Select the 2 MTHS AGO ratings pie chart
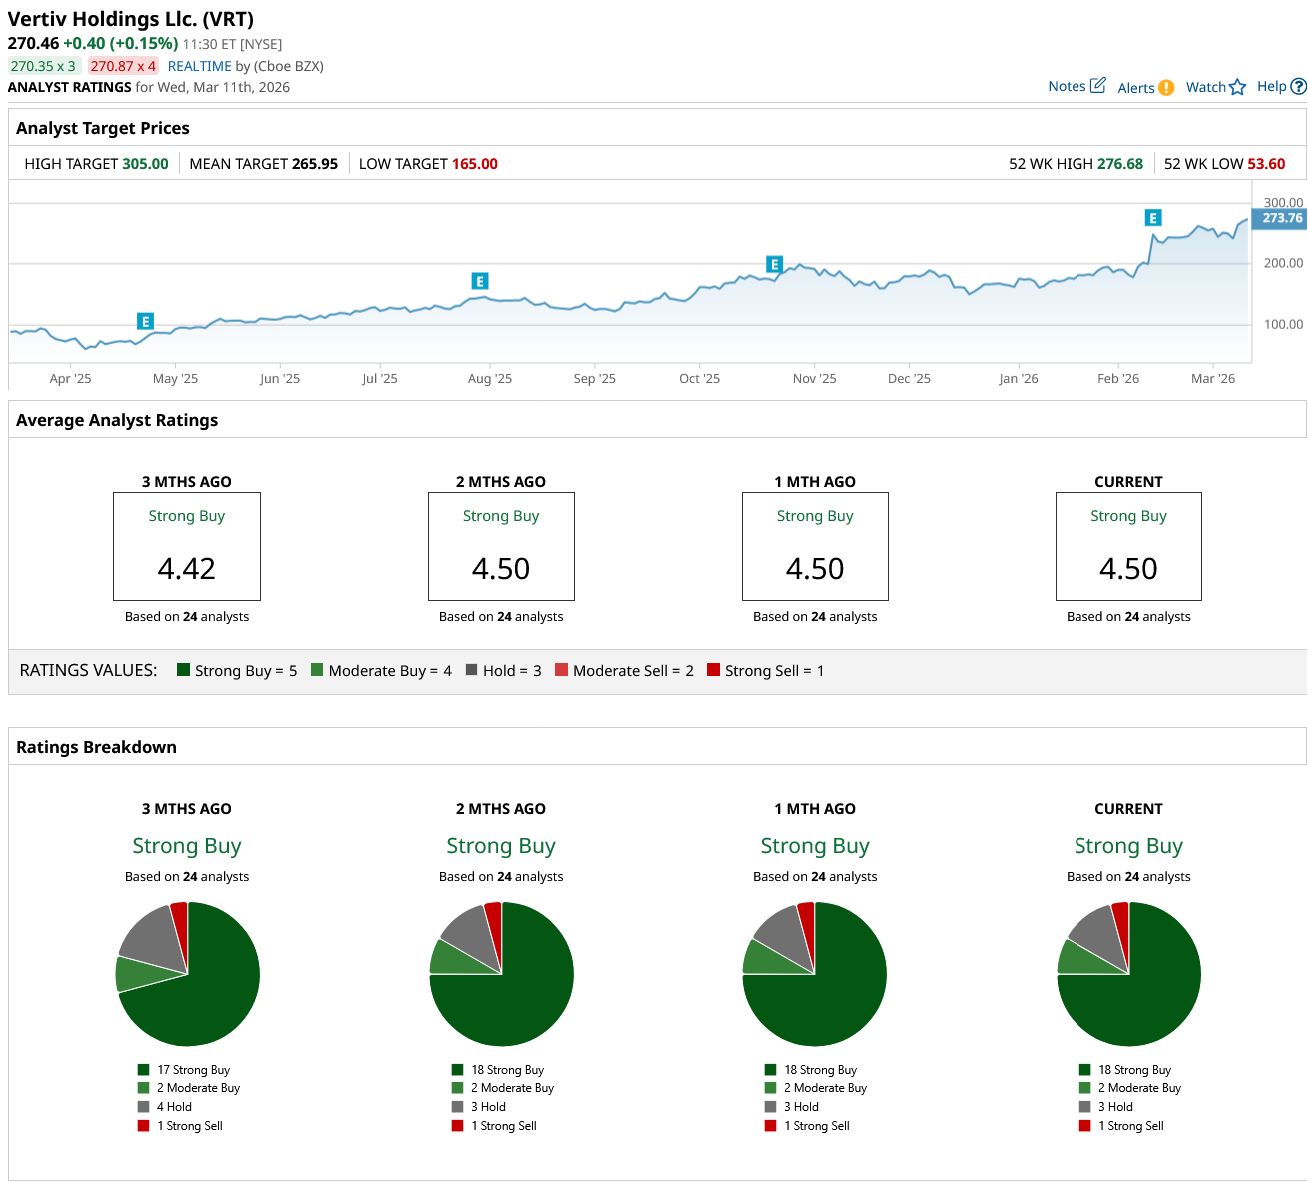1308x1182 pixels. pos(501,974)
